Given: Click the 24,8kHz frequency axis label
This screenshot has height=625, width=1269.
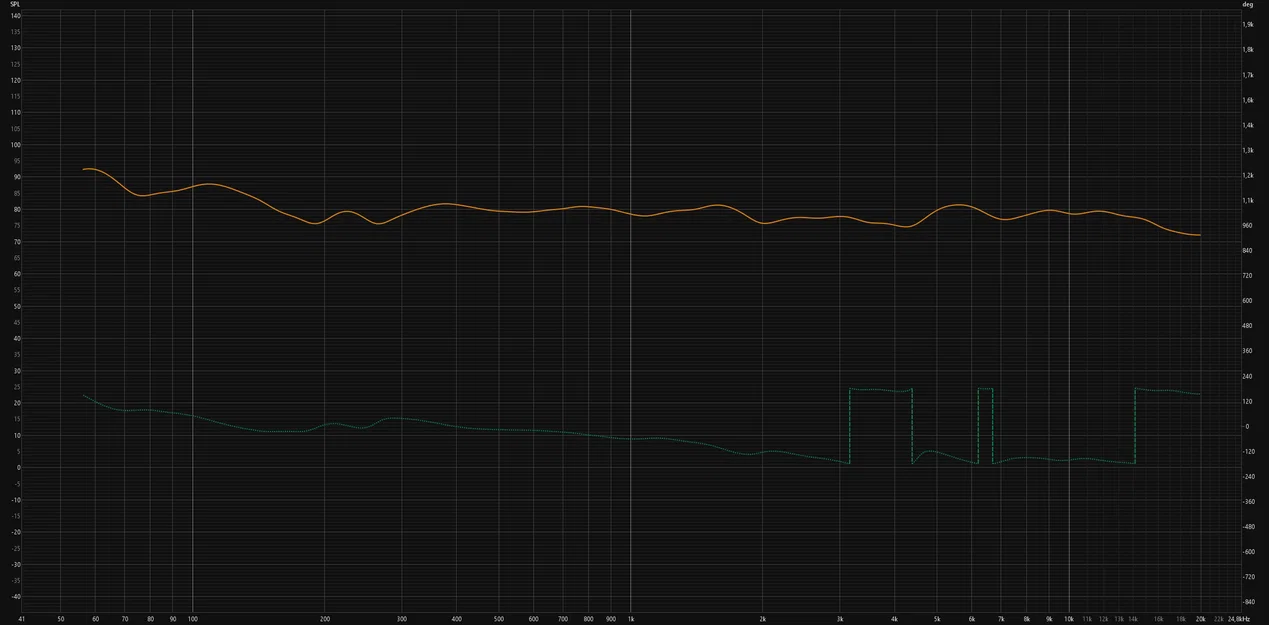Looking at the screenshot, I should tap(1238, 619).
